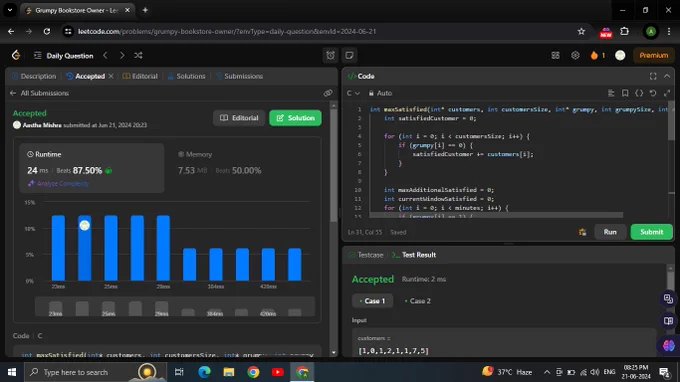Click the green Submit button
The height and width of the screenshot is (382, 680).
point(651,232)
